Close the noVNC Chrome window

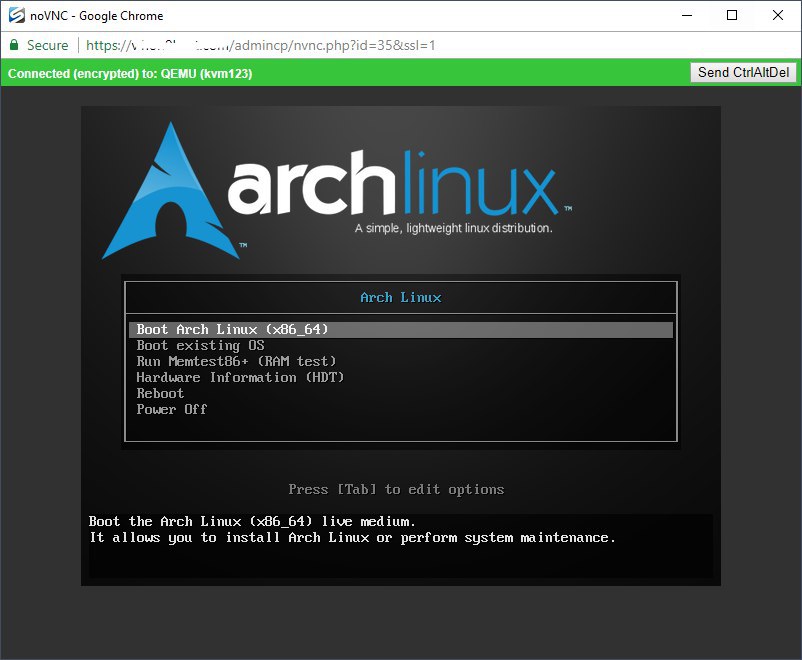777,15
